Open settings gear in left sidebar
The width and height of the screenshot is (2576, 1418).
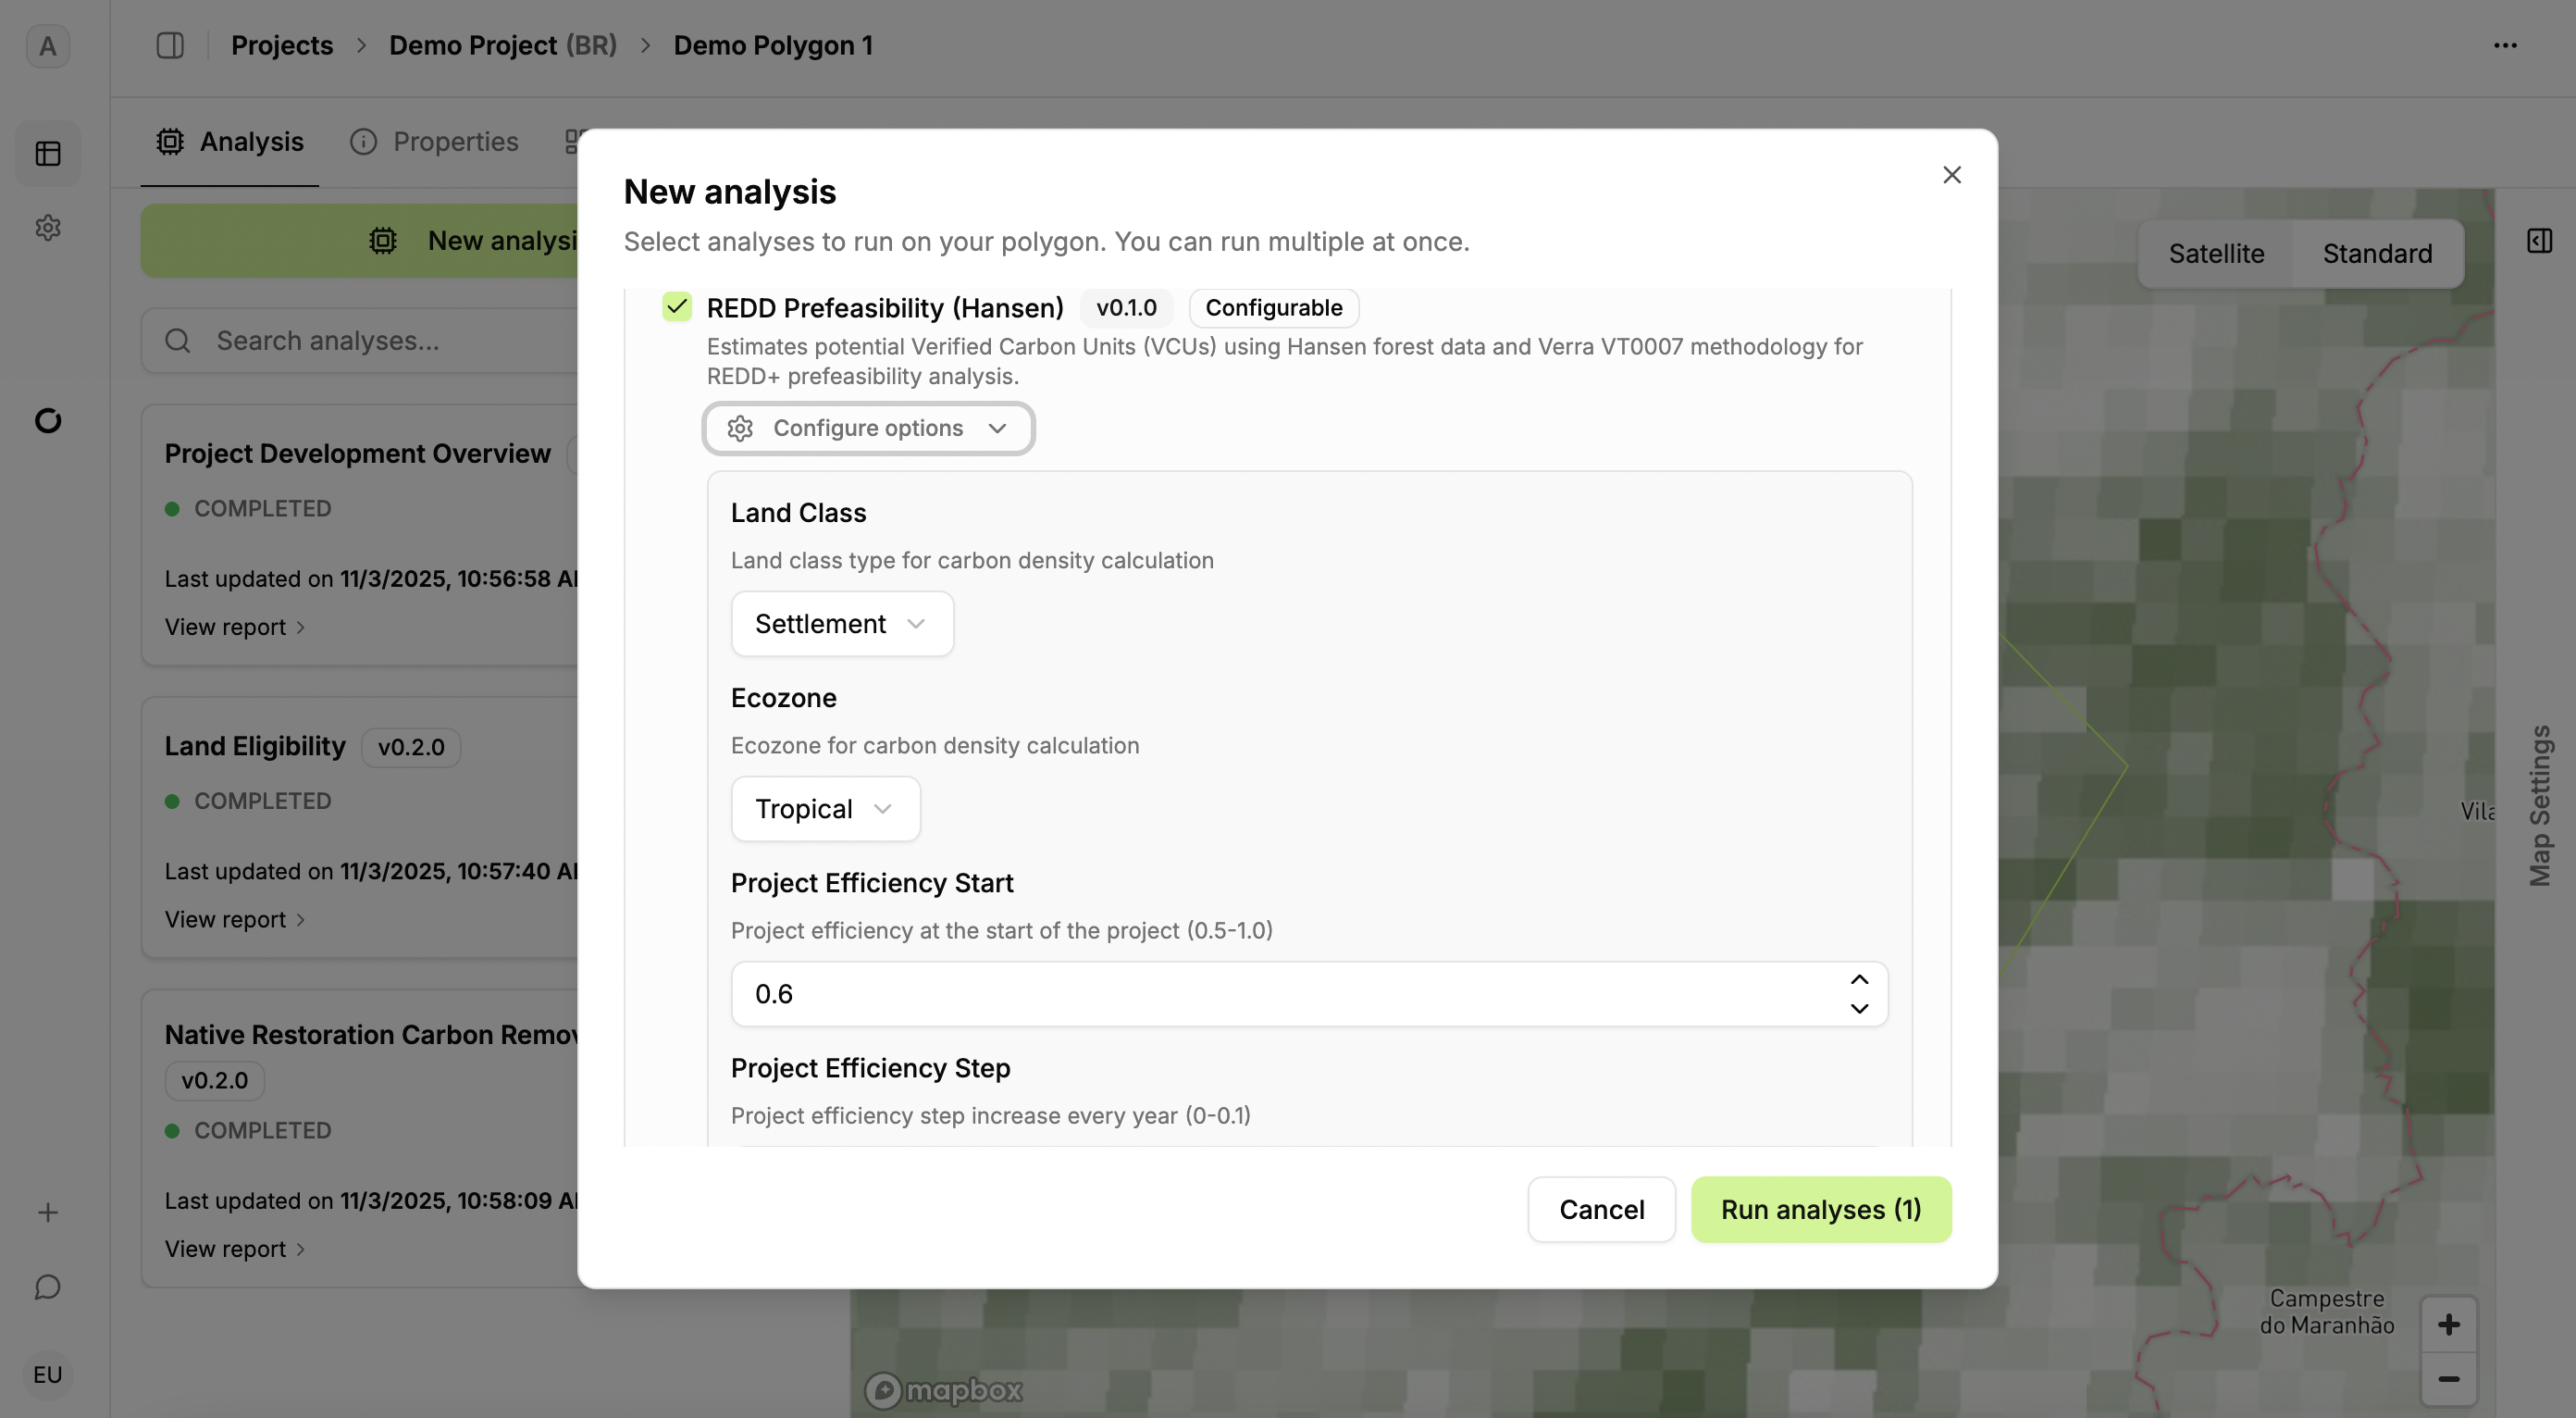point(48,228)
